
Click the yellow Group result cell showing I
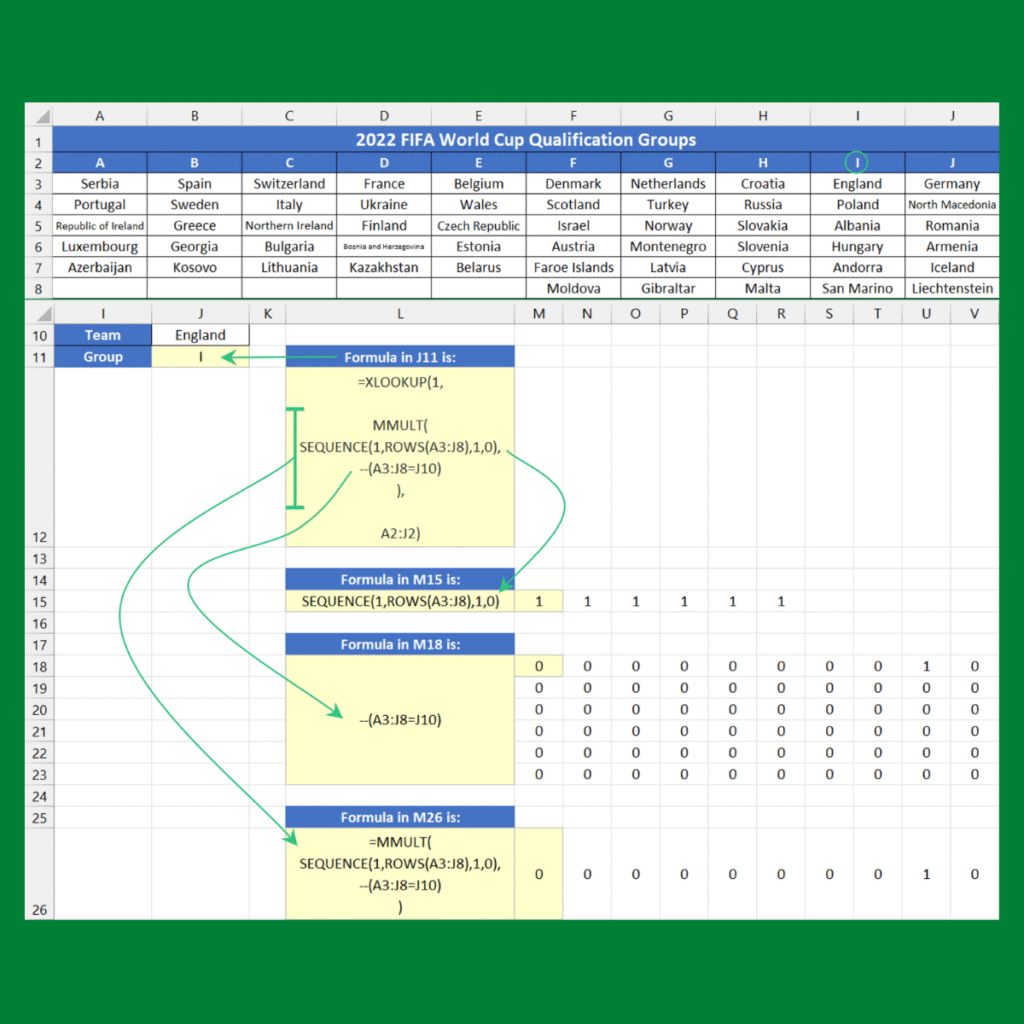coord(200,357)
